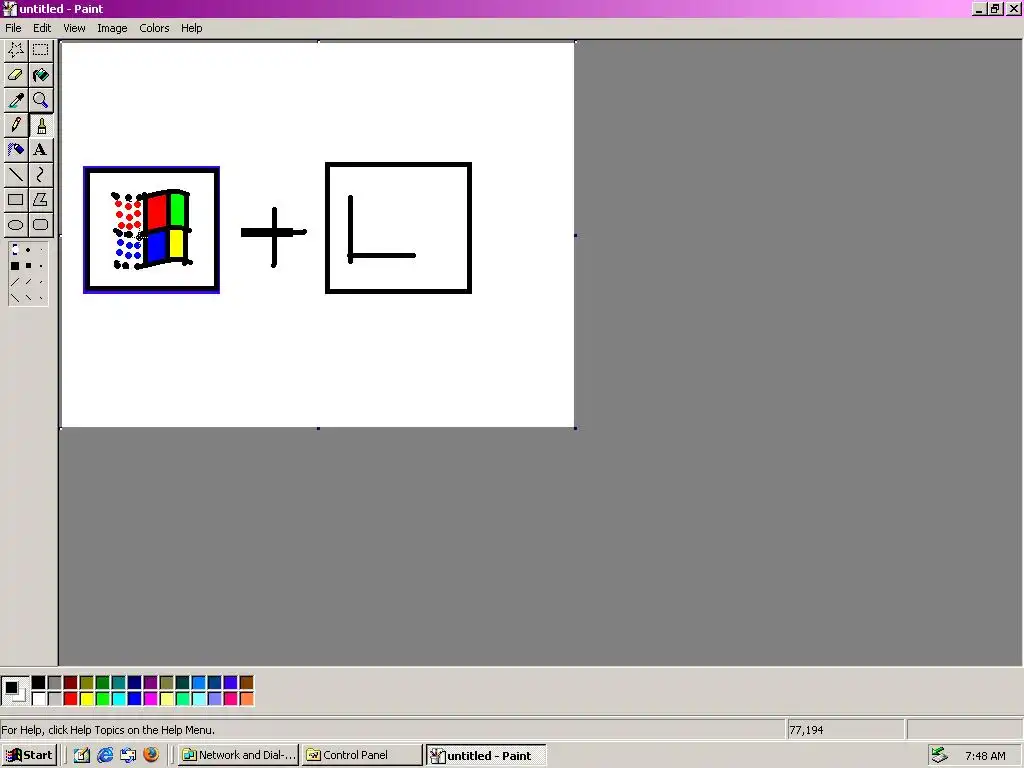Image resolution: width=1024 pixels, height=768 pixels.
Task: Pick the Ellipse tool
Action: coord(16,225)
